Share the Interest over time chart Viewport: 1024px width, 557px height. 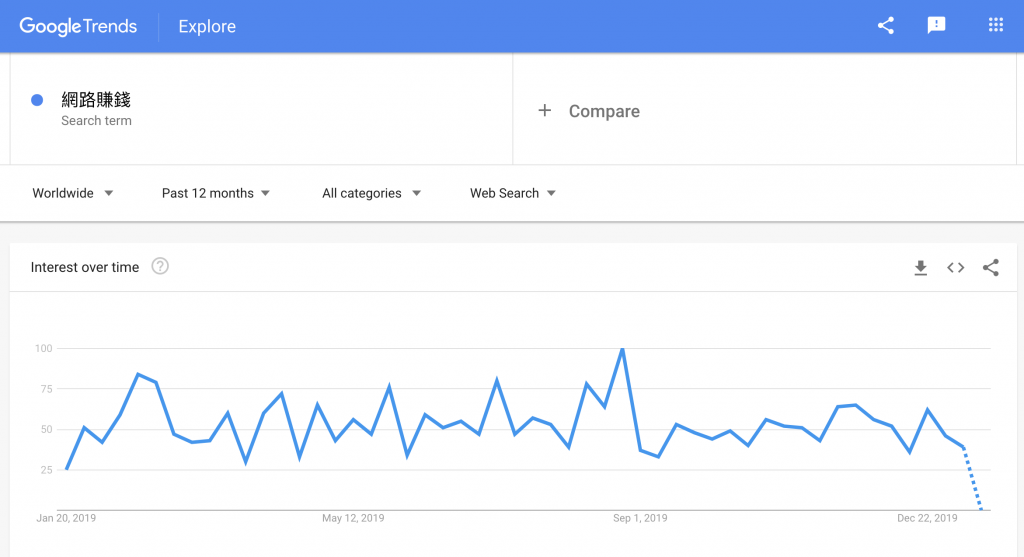pyautogui.click(x=991, y=268)
